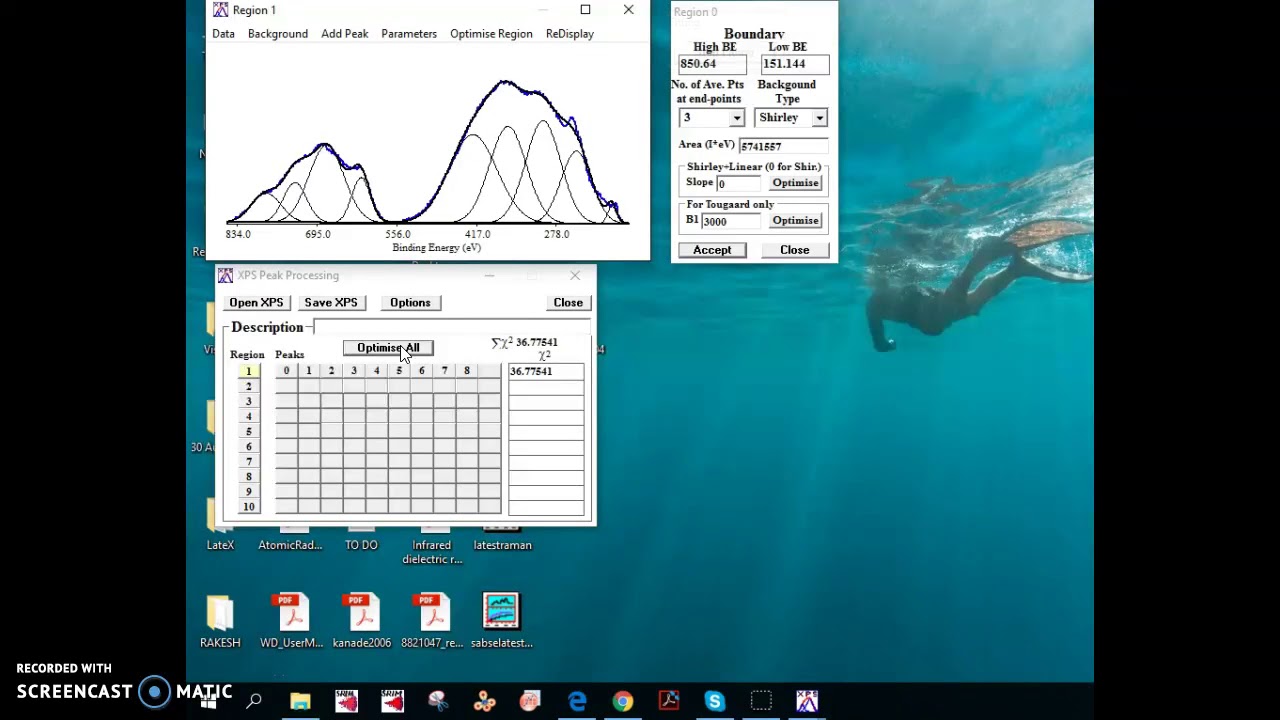Open Options in XPS Peak Processing
The width and height of the screenshot is (1280, 720).
pyautogui.click(x=410, y=302)
